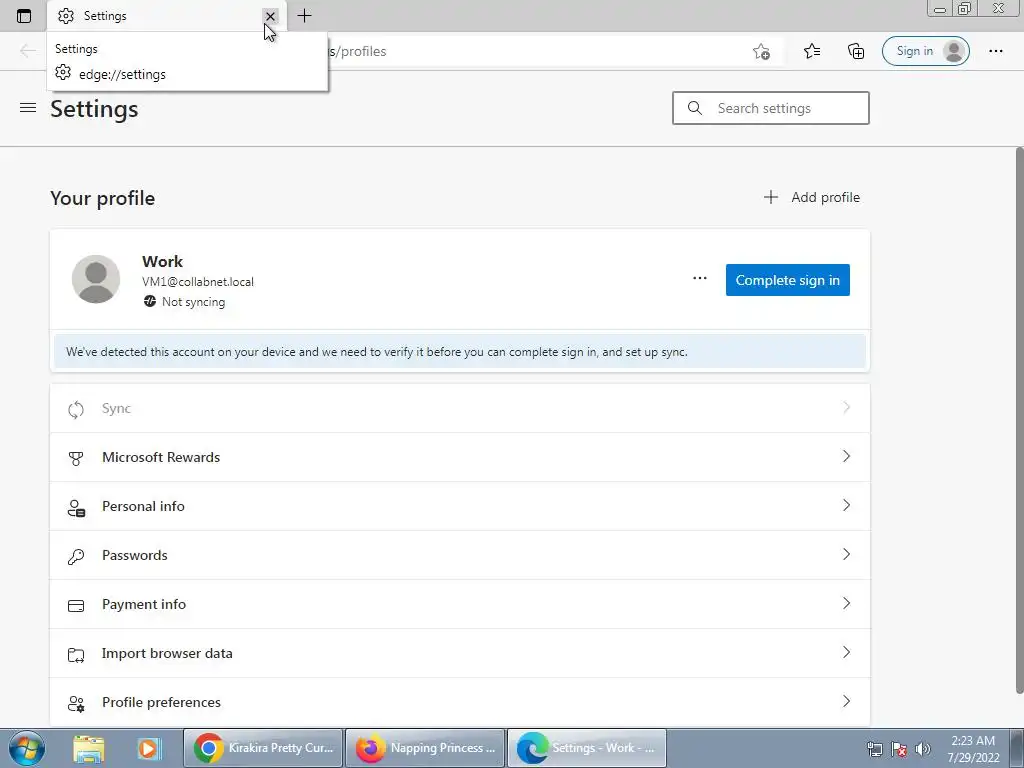Click the VM1@collabnet.local email text
The image size is (1024, 768).
[198, 281]
